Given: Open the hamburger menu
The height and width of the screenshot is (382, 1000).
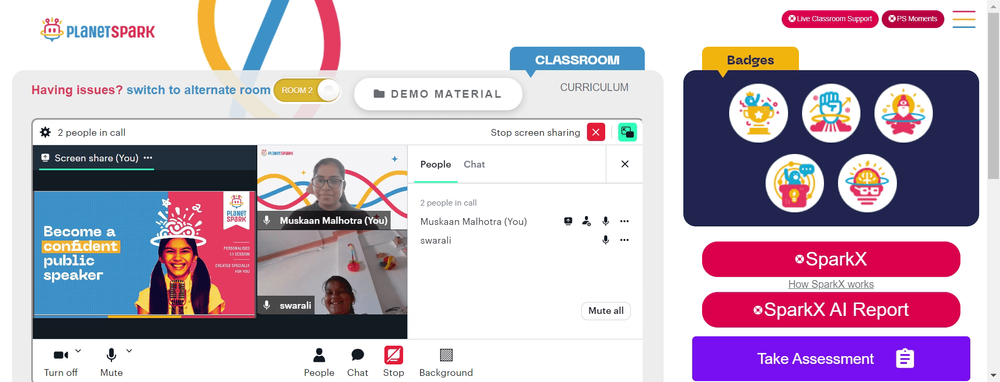Looking at the screenshot, I should tap(964, 19).
